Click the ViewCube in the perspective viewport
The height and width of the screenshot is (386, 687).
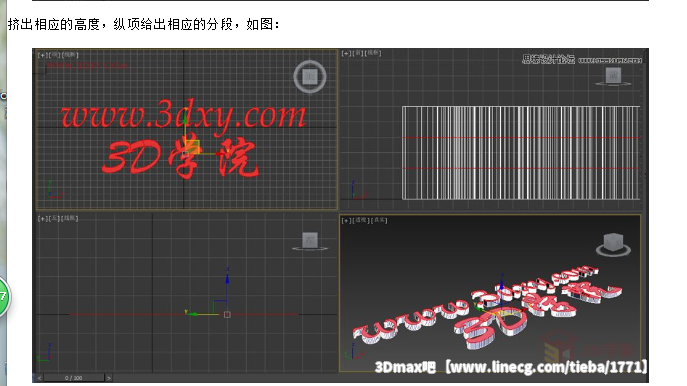click(x=613, y=245)
